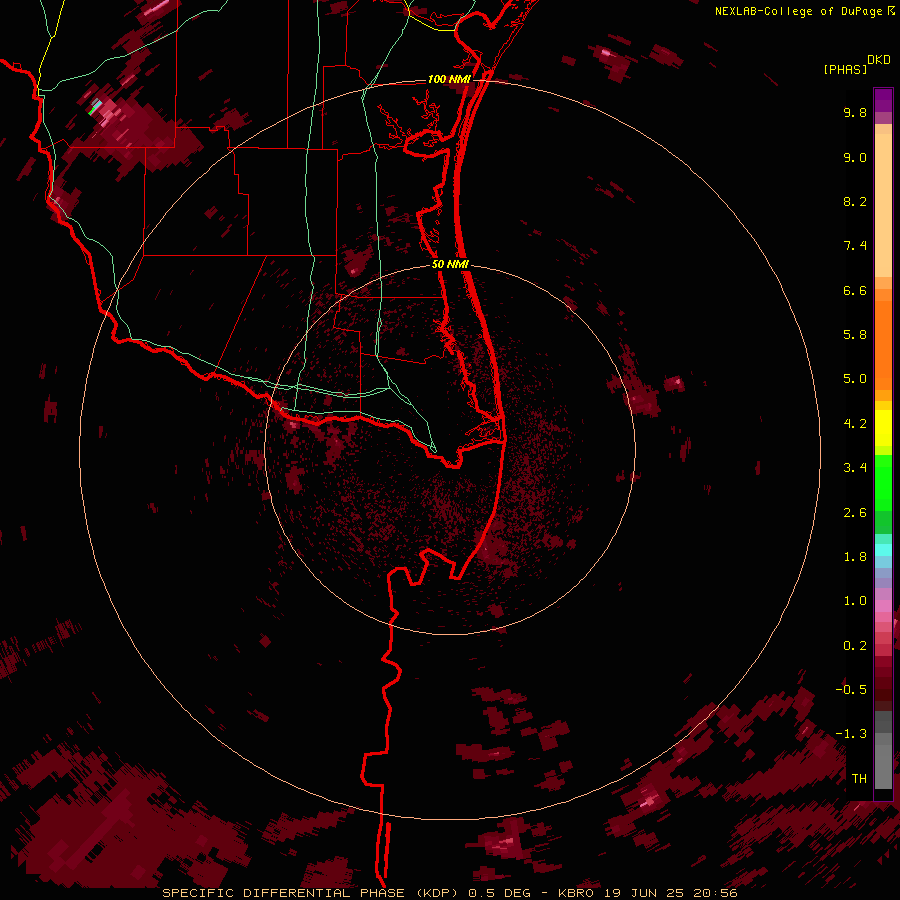Viewport: 900px width, 900px height.
Task: Click the 19 JUN 25 20:56 timestamp
Action: pyautogui.click(x=670, y=893)
